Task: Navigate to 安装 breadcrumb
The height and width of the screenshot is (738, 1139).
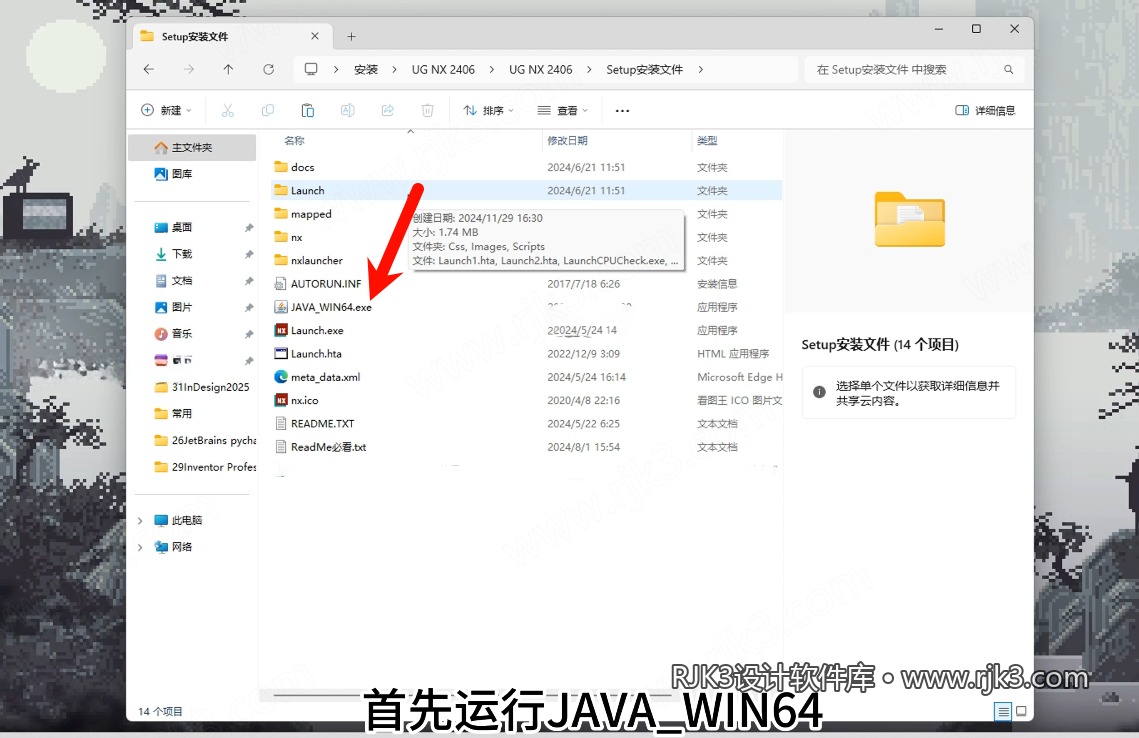Action: coord(366,70)
